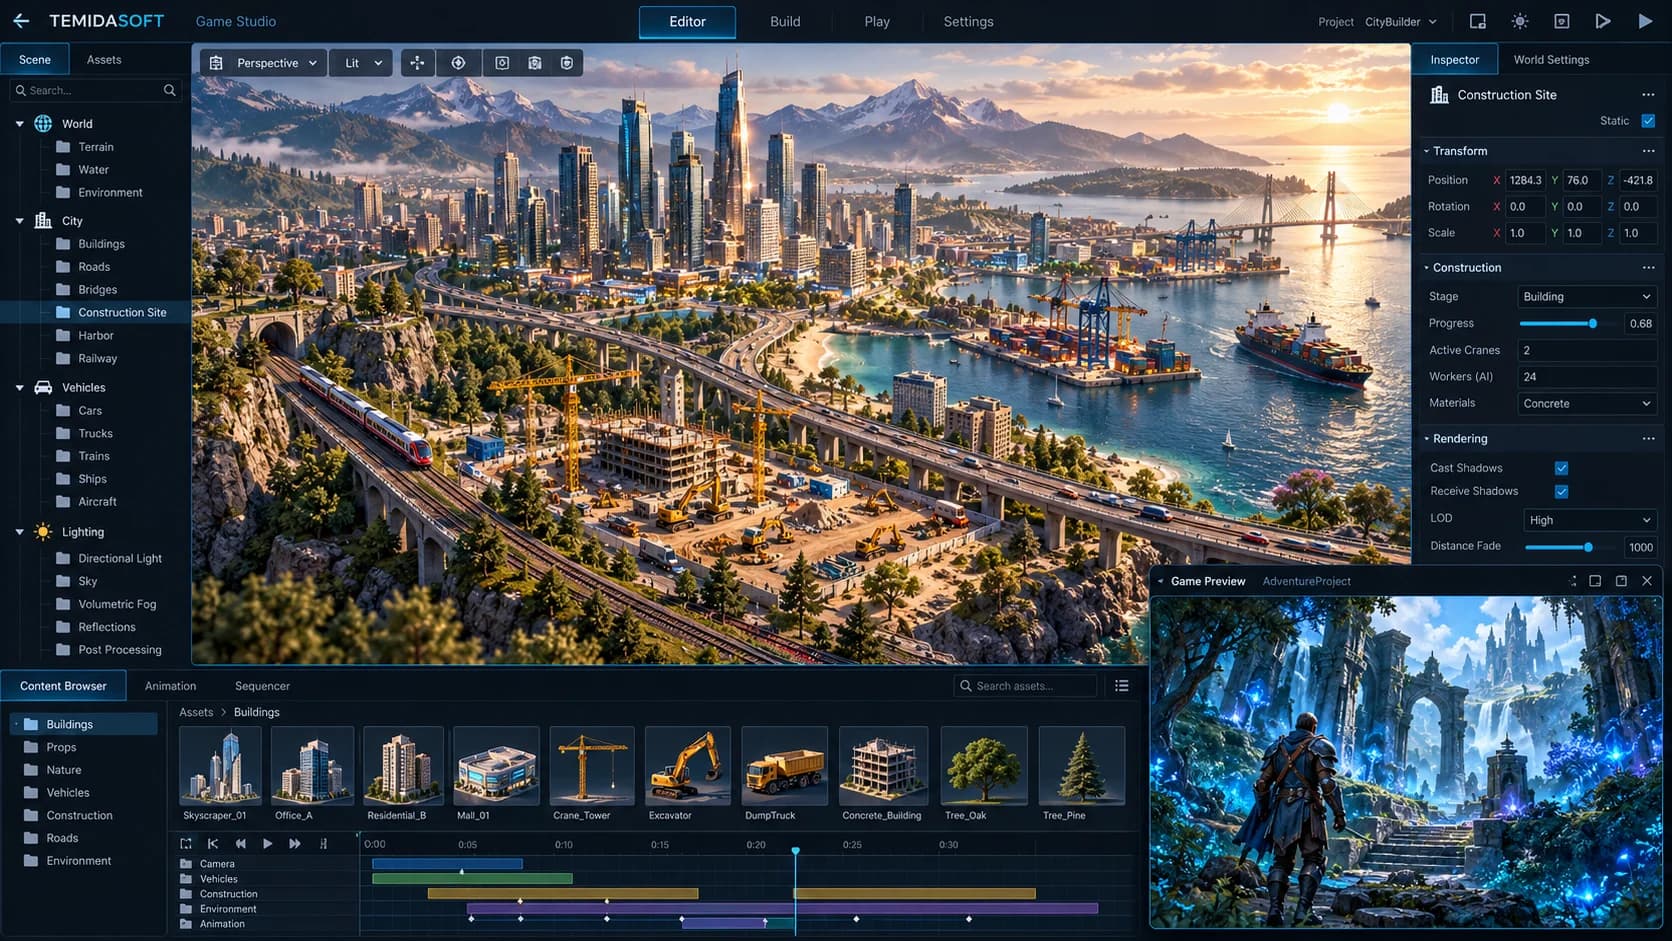Click the Game Preview popout icon
1672x941 pixels.
[1621, 581]
